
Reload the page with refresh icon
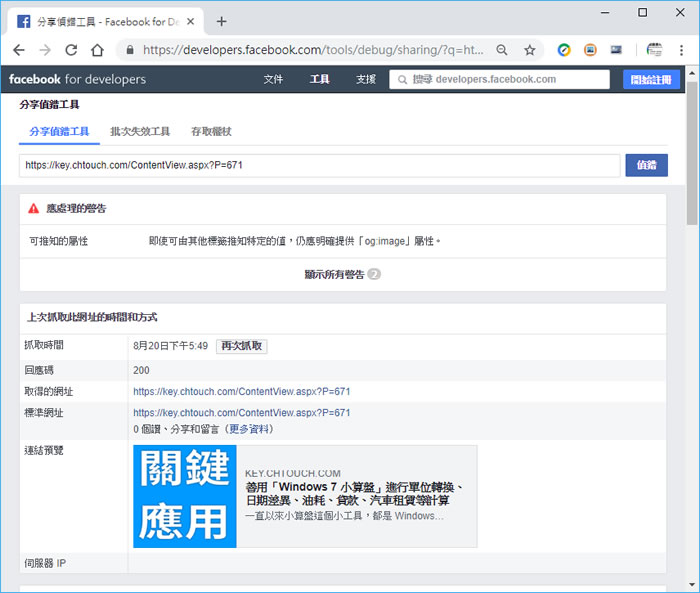pos(71,50)
